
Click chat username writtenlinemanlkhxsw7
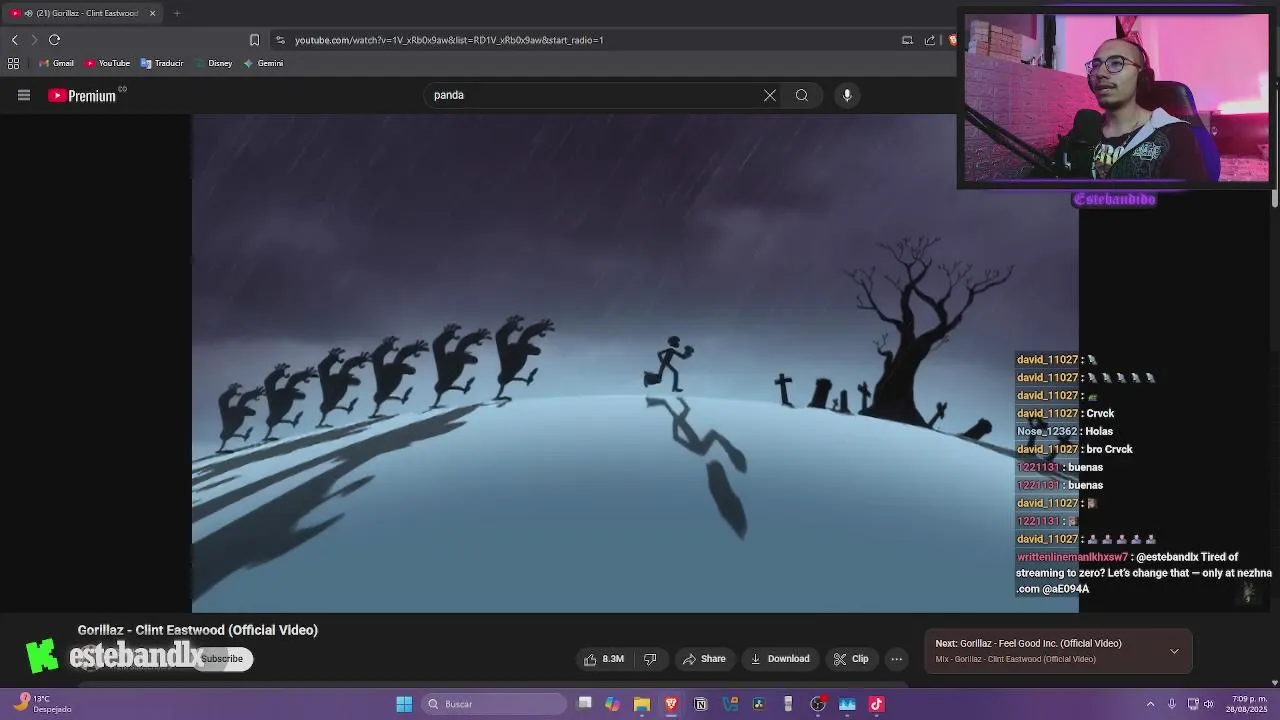(1072, 557)
